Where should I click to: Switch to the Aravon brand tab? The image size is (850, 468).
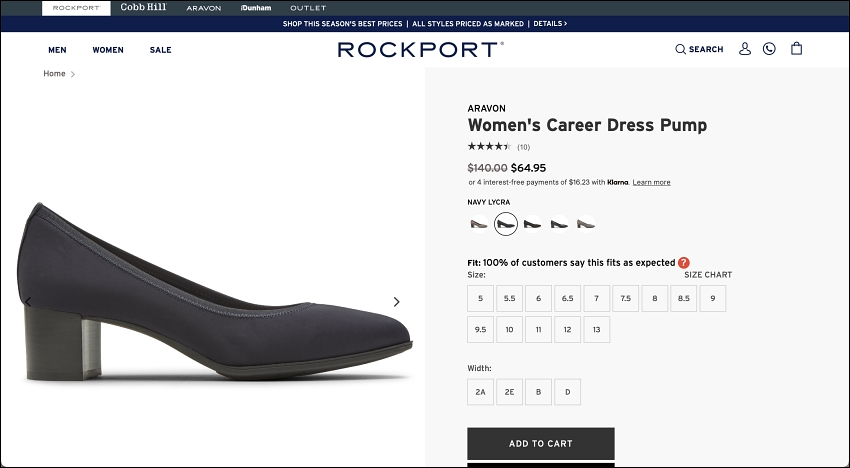[x=204, y=8]
